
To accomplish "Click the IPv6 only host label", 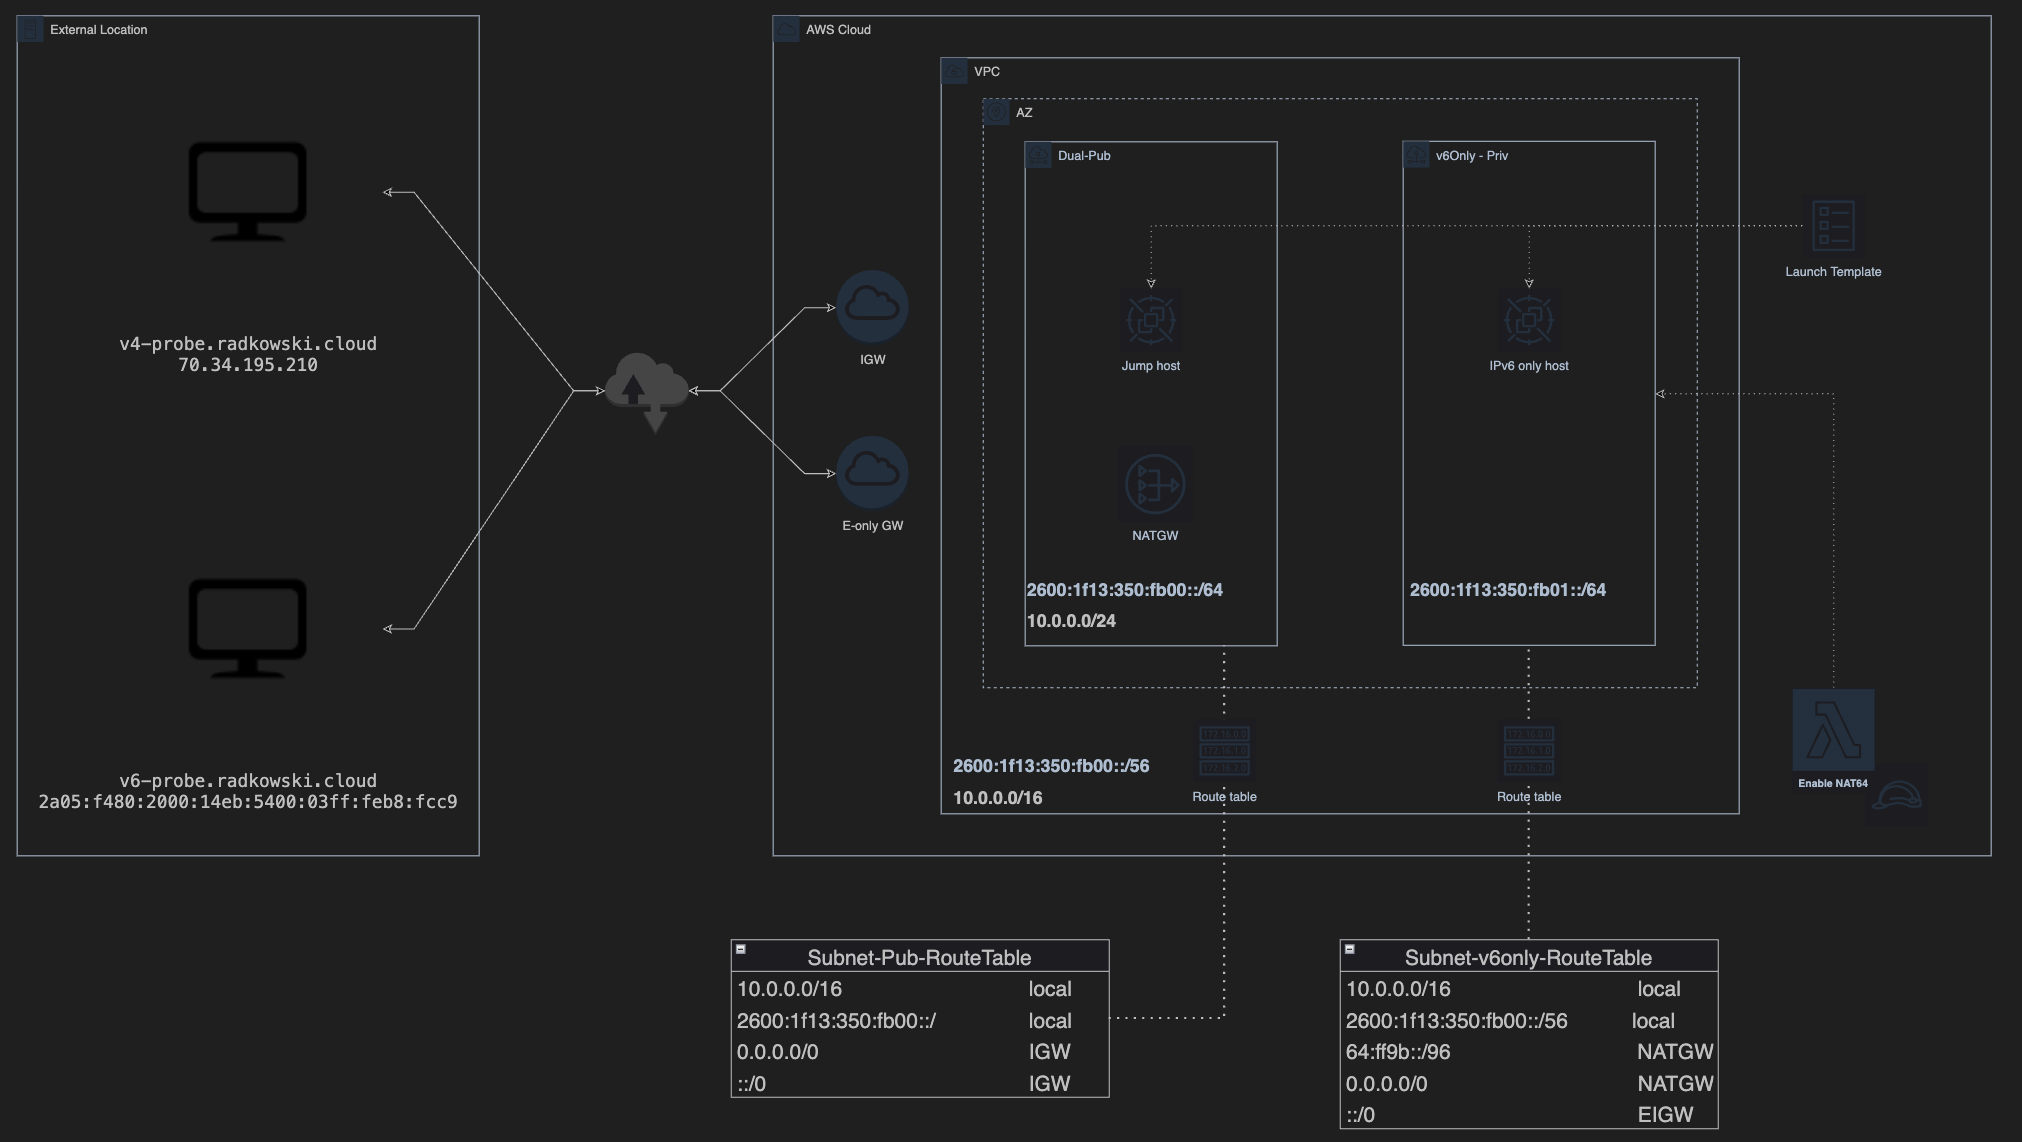I will pos(1529,366).
